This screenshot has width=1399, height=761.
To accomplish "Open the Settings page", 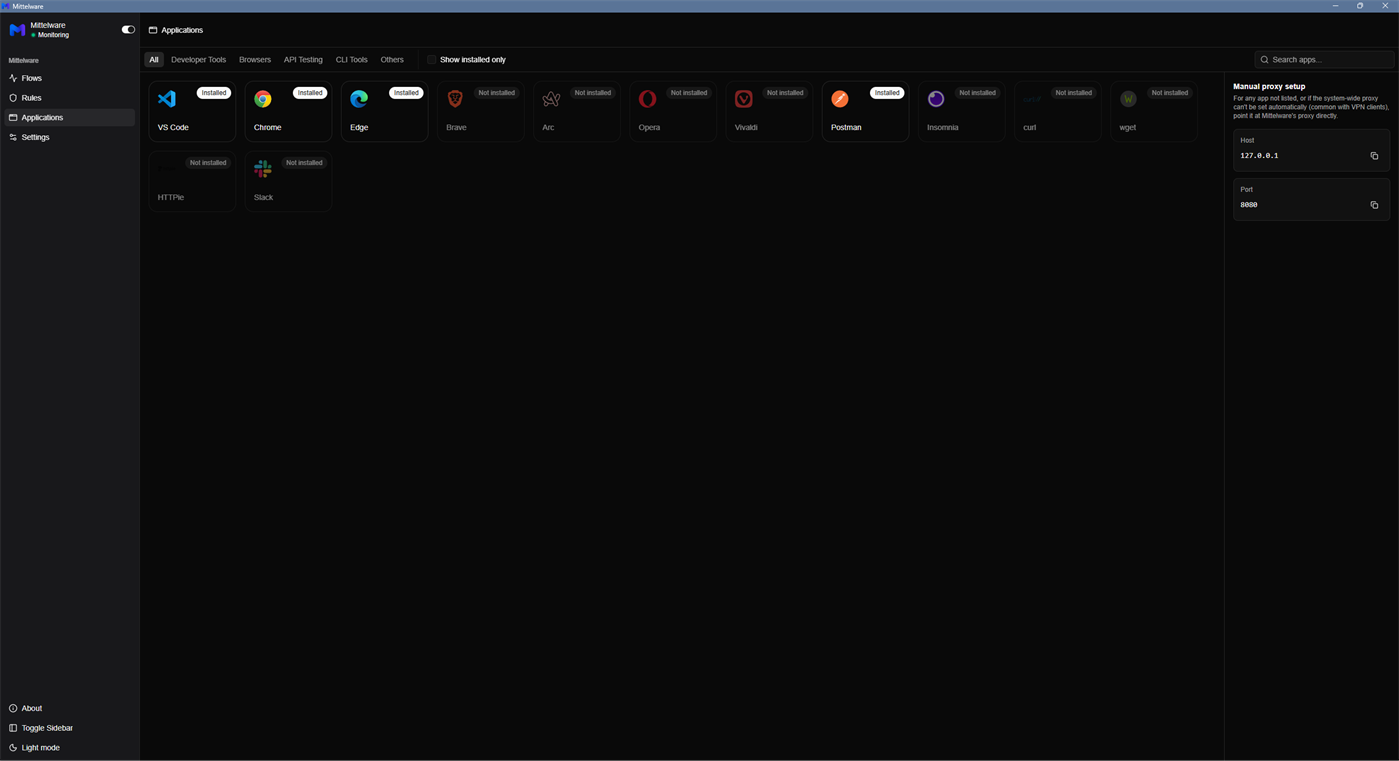I will [x=69, y=137].
